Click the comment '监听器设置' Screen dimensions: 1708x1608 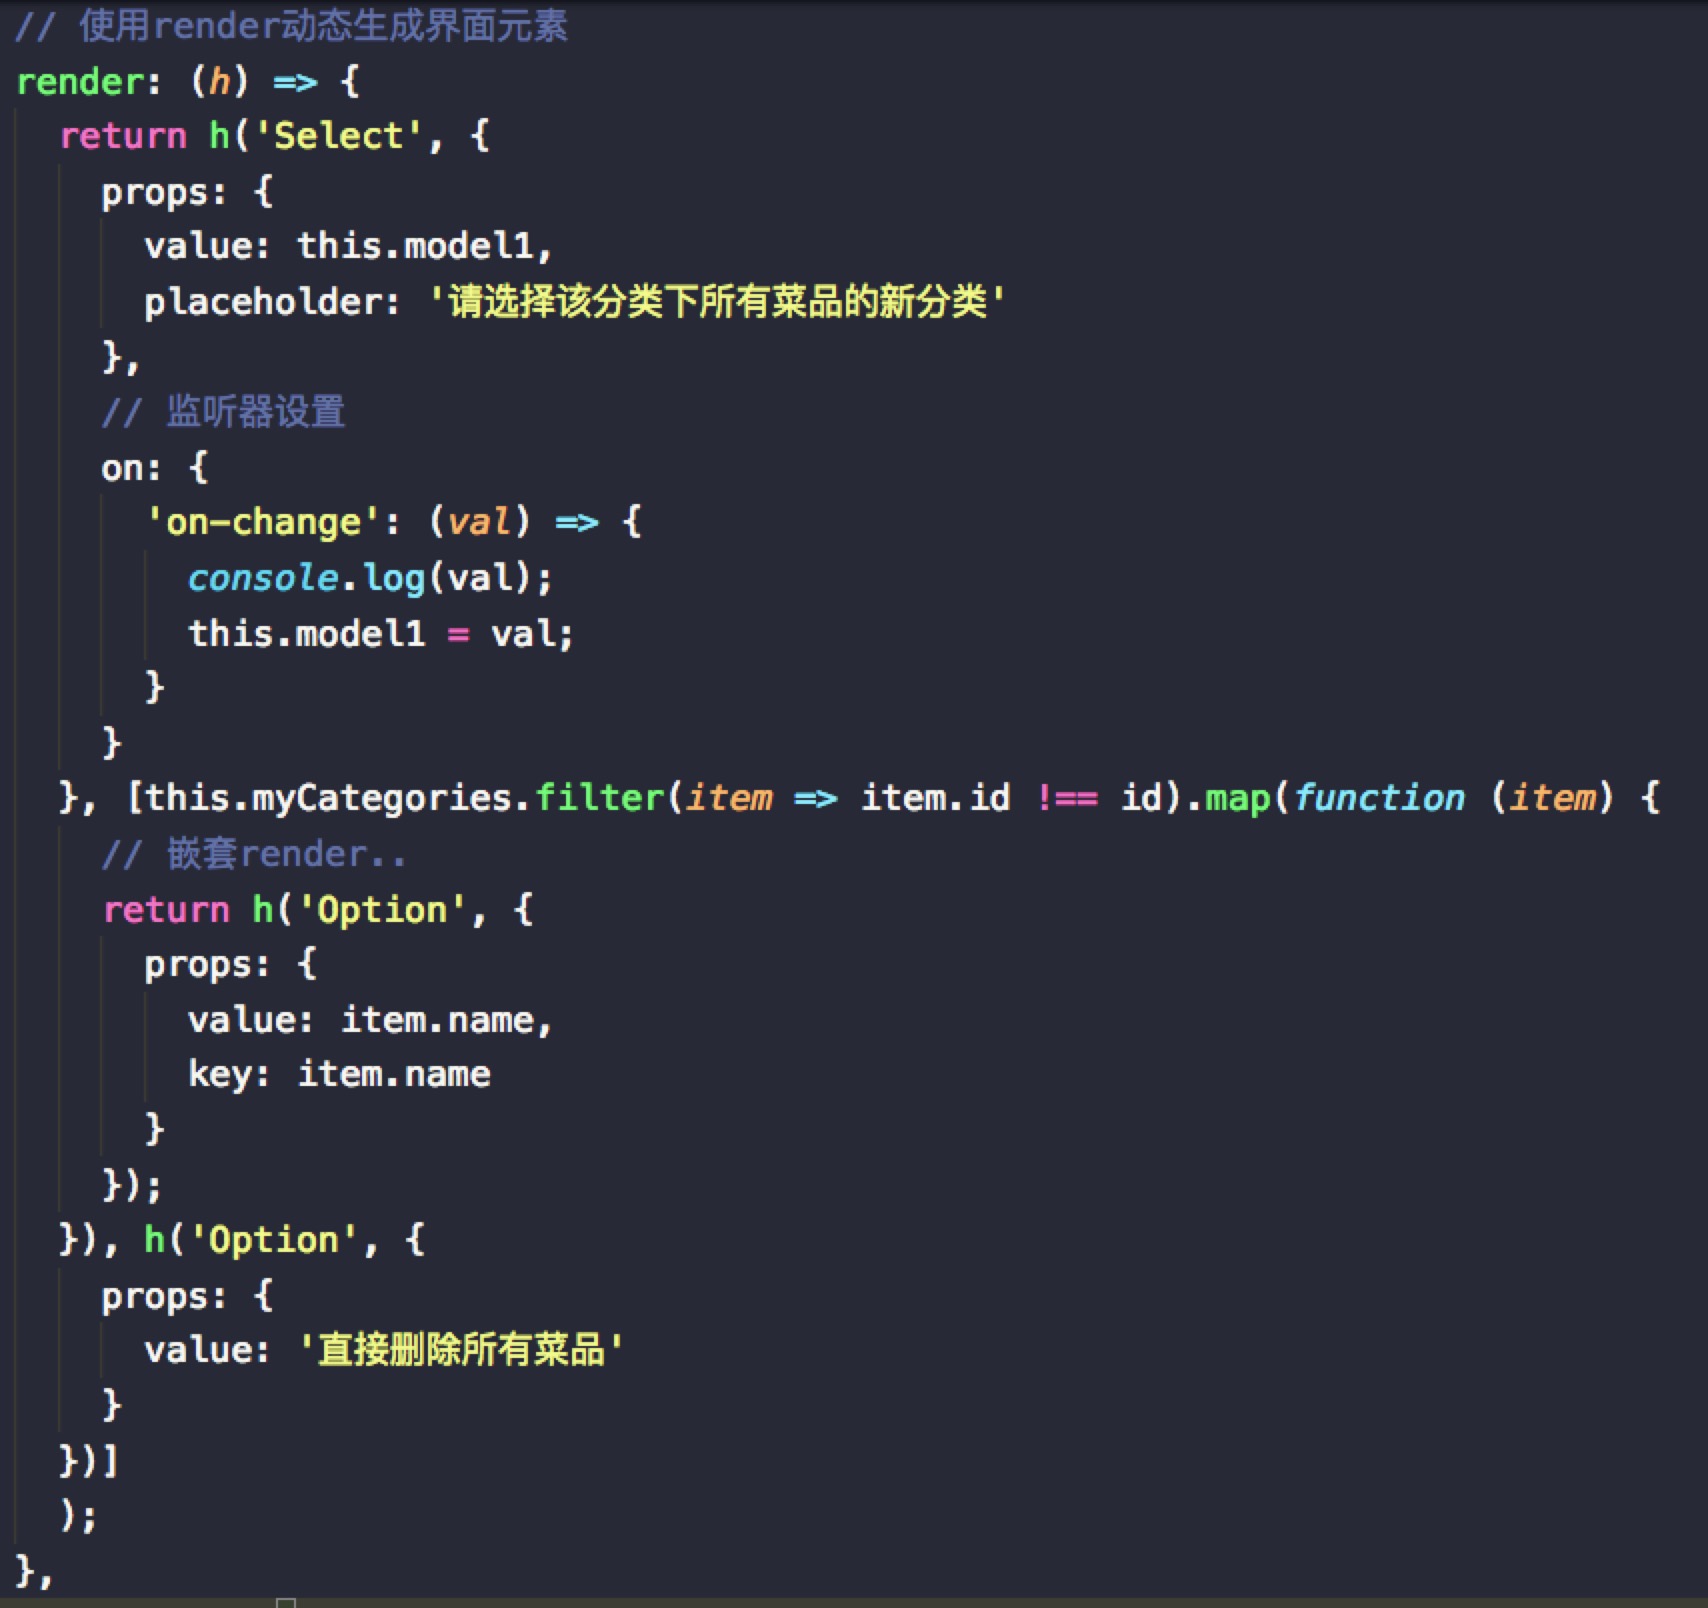coord(255,412)
